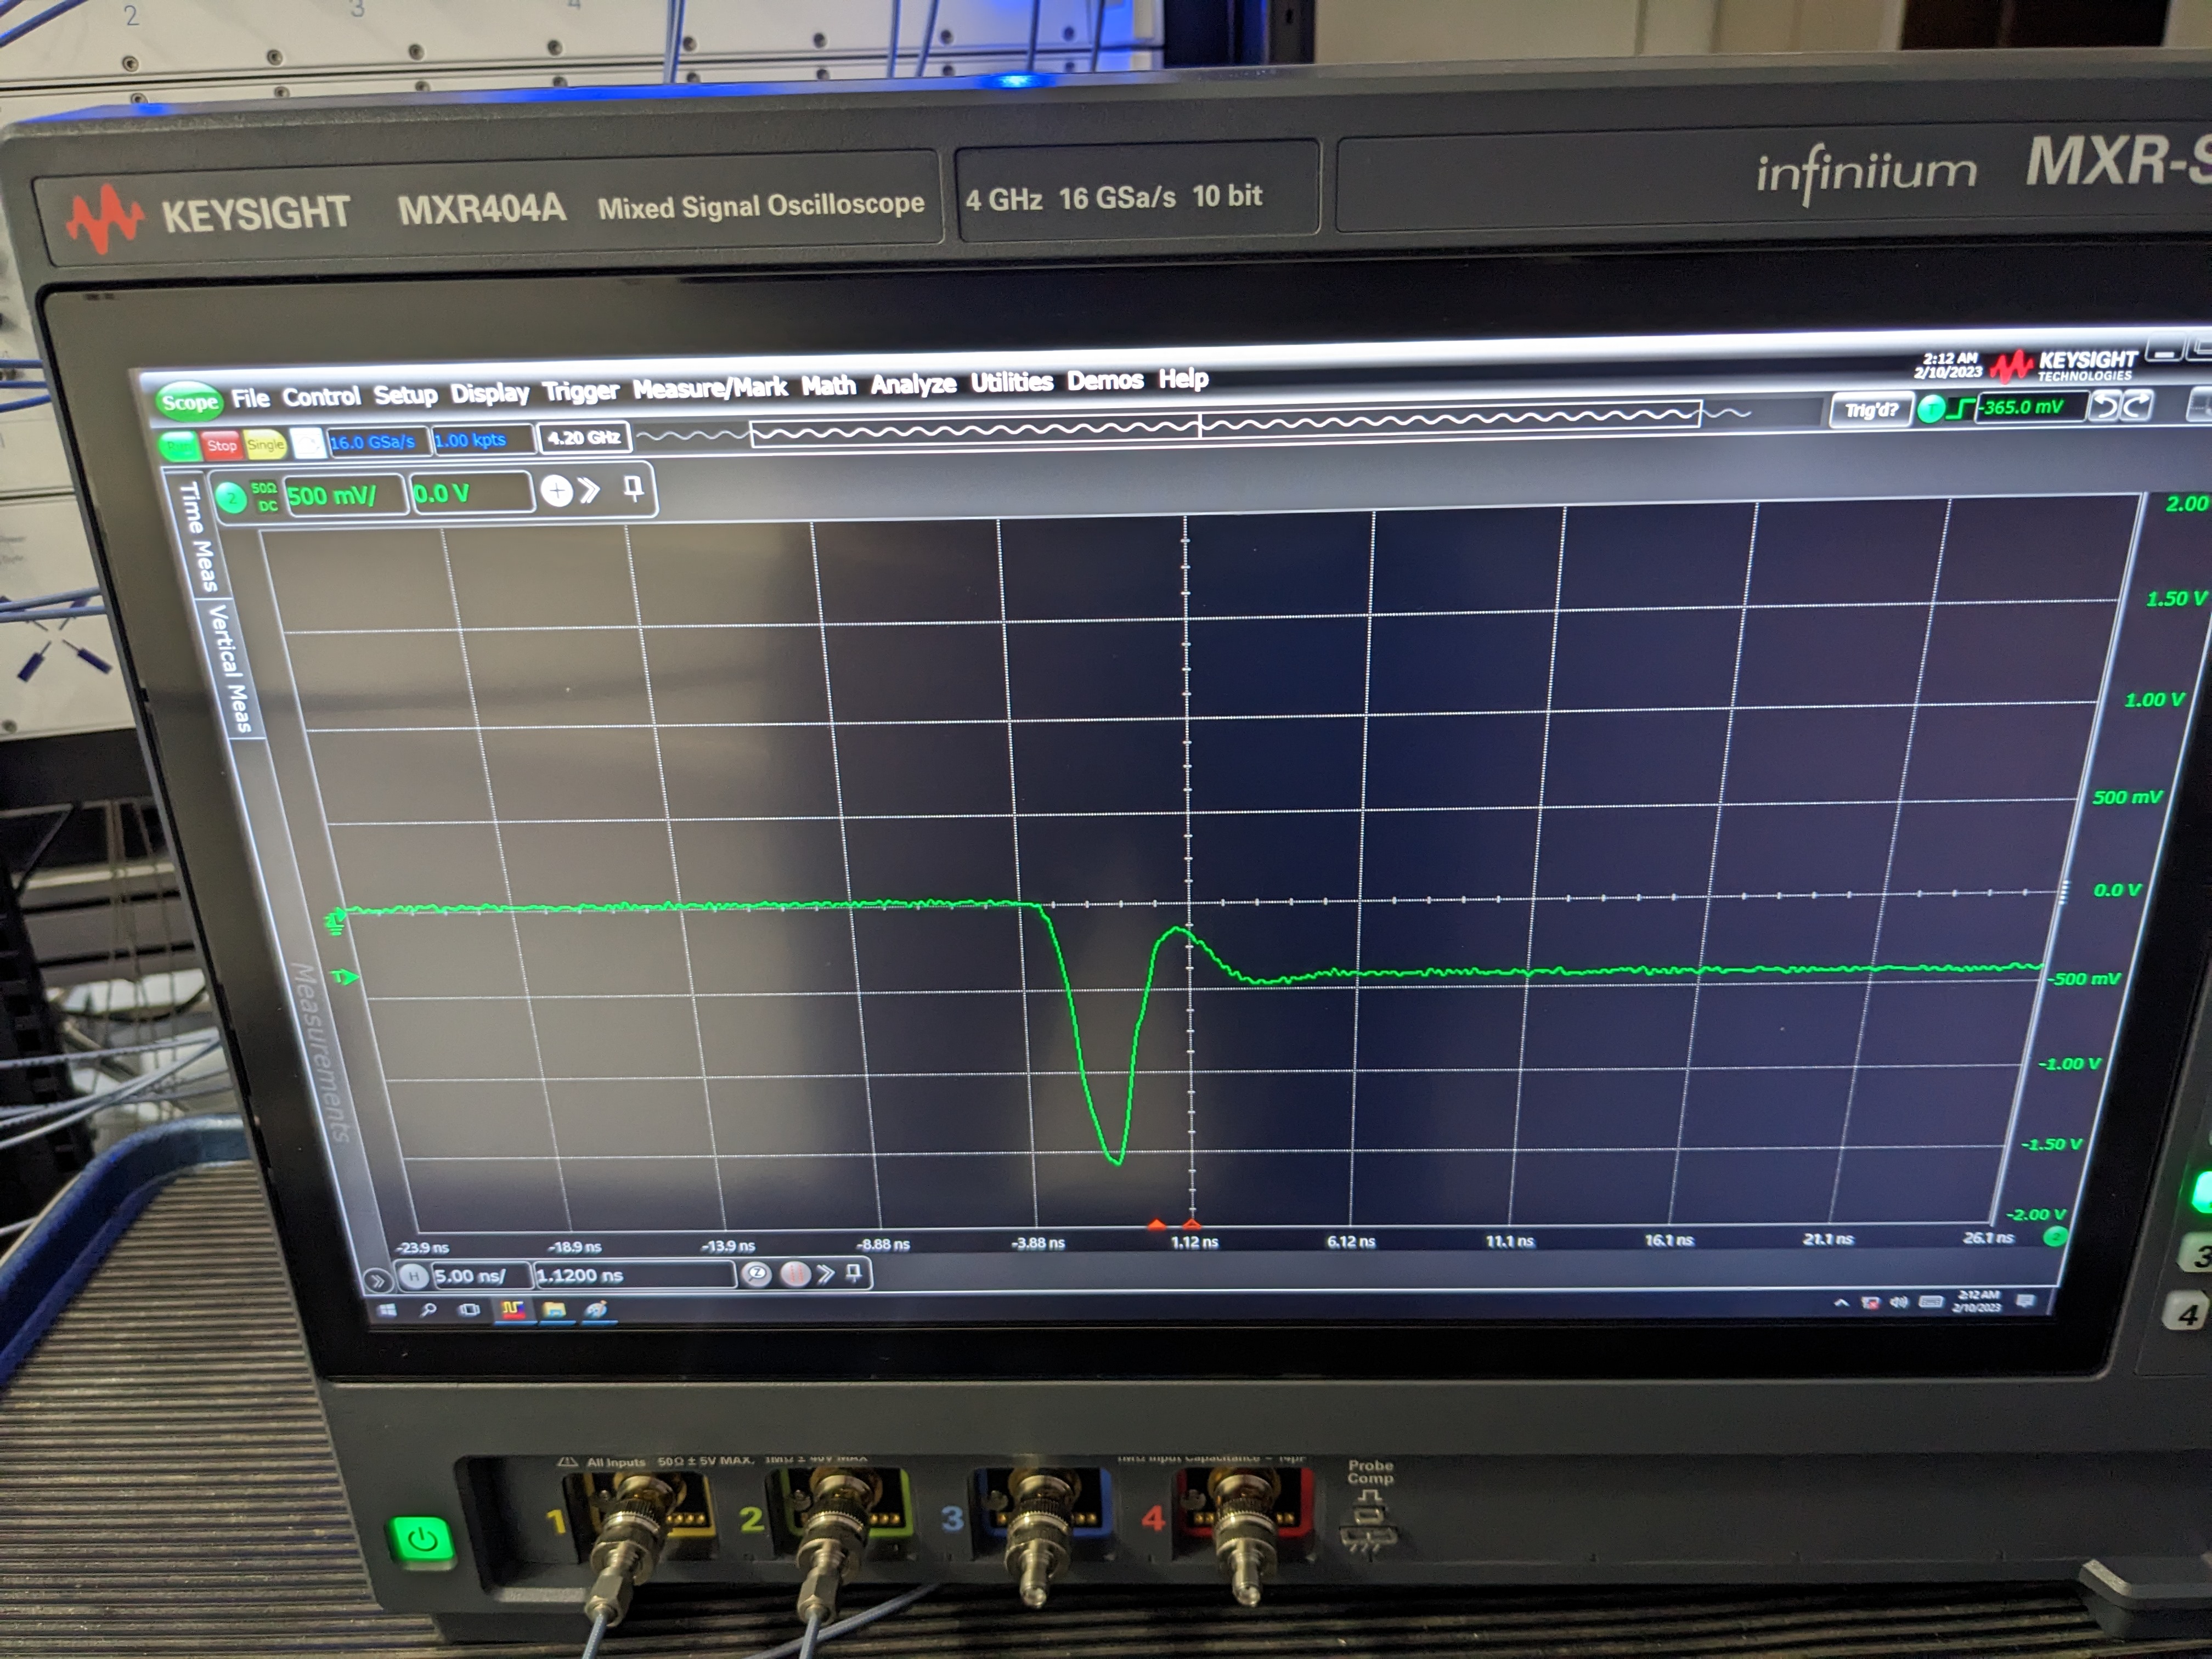Click the pin icon on timebase bar

tap(853, 1273)
